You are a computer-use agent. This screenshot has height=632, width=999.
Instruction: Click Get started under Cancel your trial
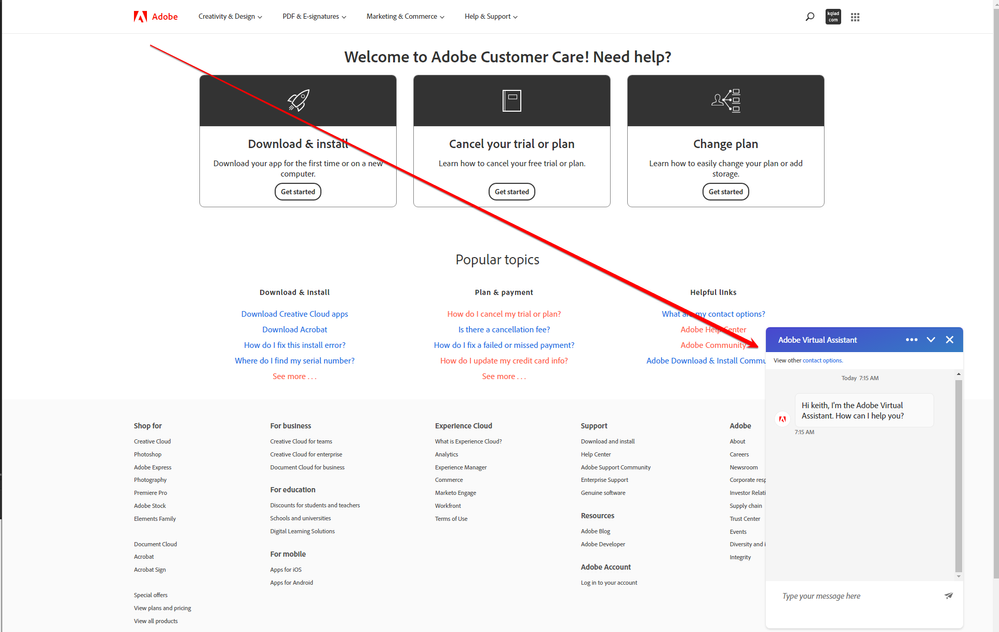click(512, 192)
